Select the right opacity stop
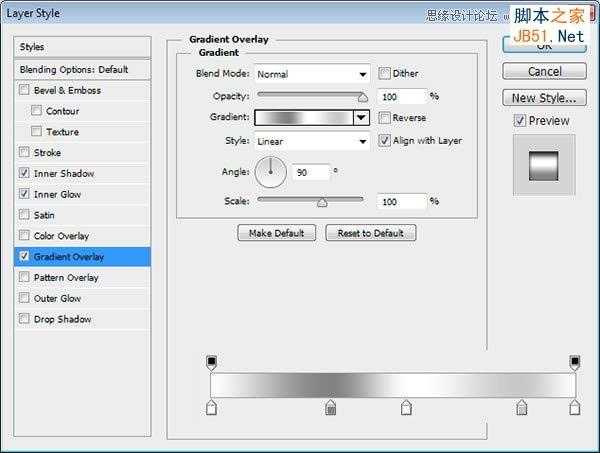 574,362
